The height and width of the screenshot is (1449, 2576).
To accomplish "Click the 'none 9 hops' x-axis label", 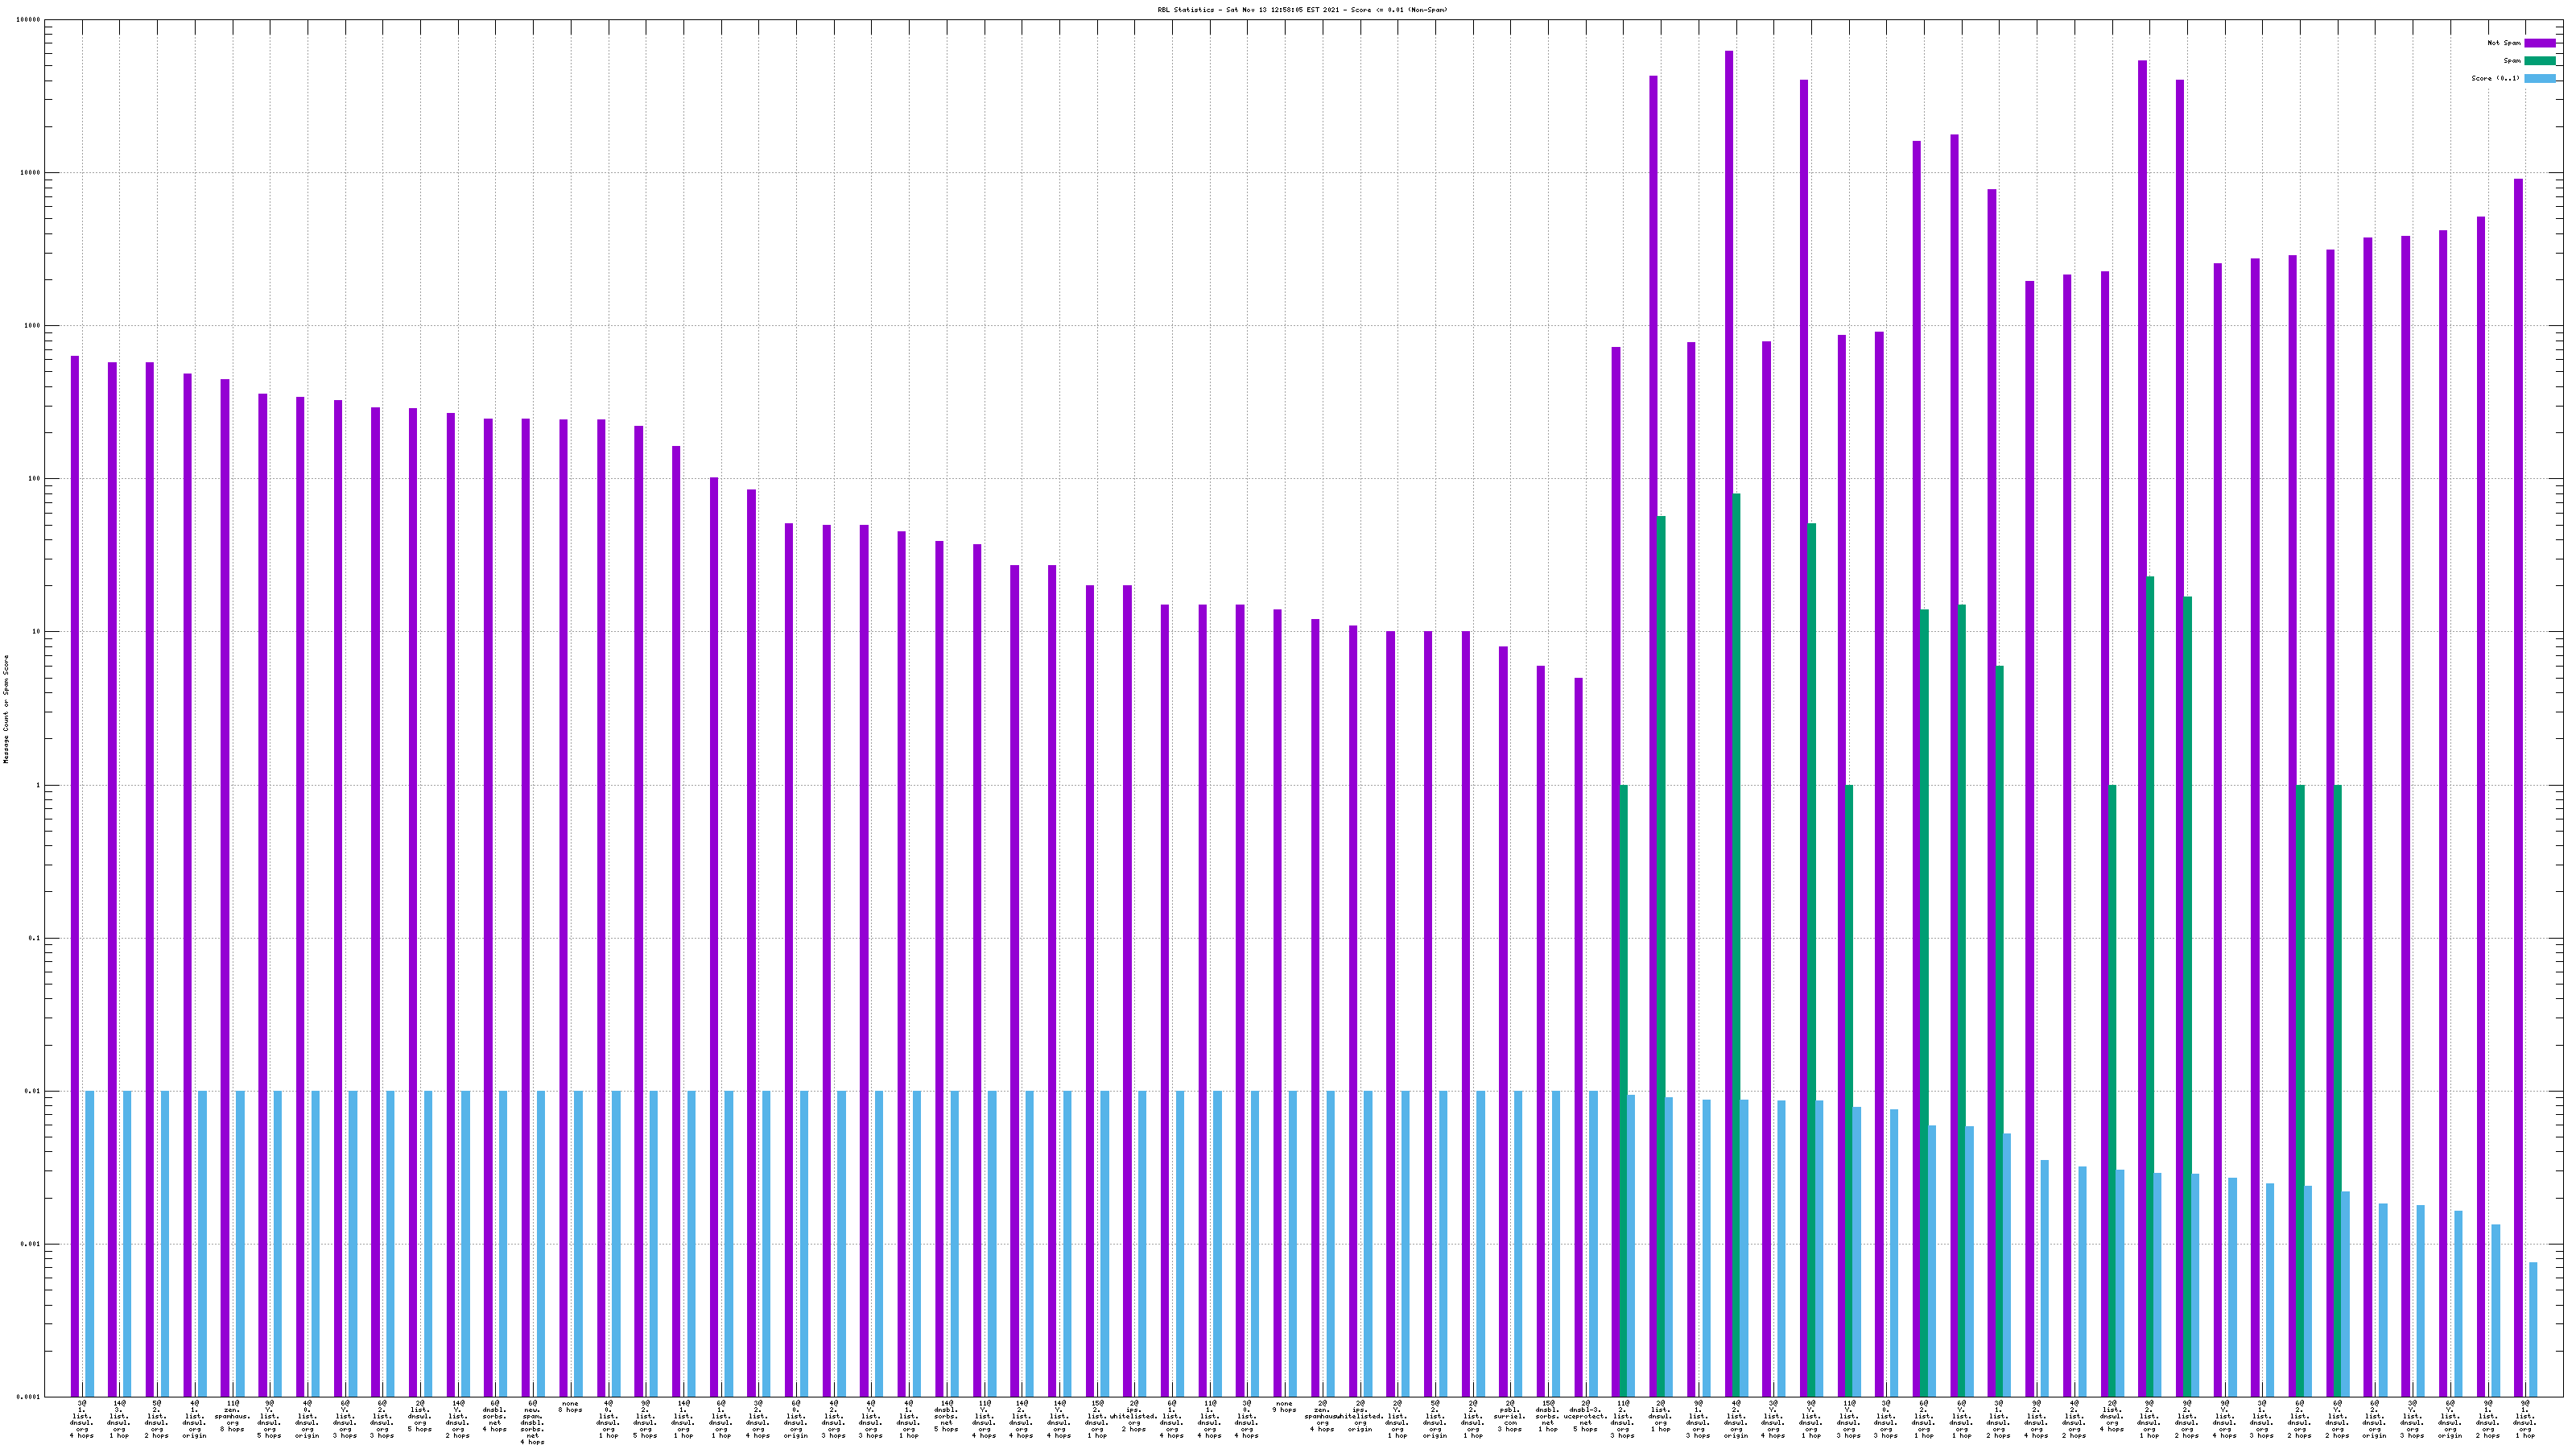I will point(1284,1407).
